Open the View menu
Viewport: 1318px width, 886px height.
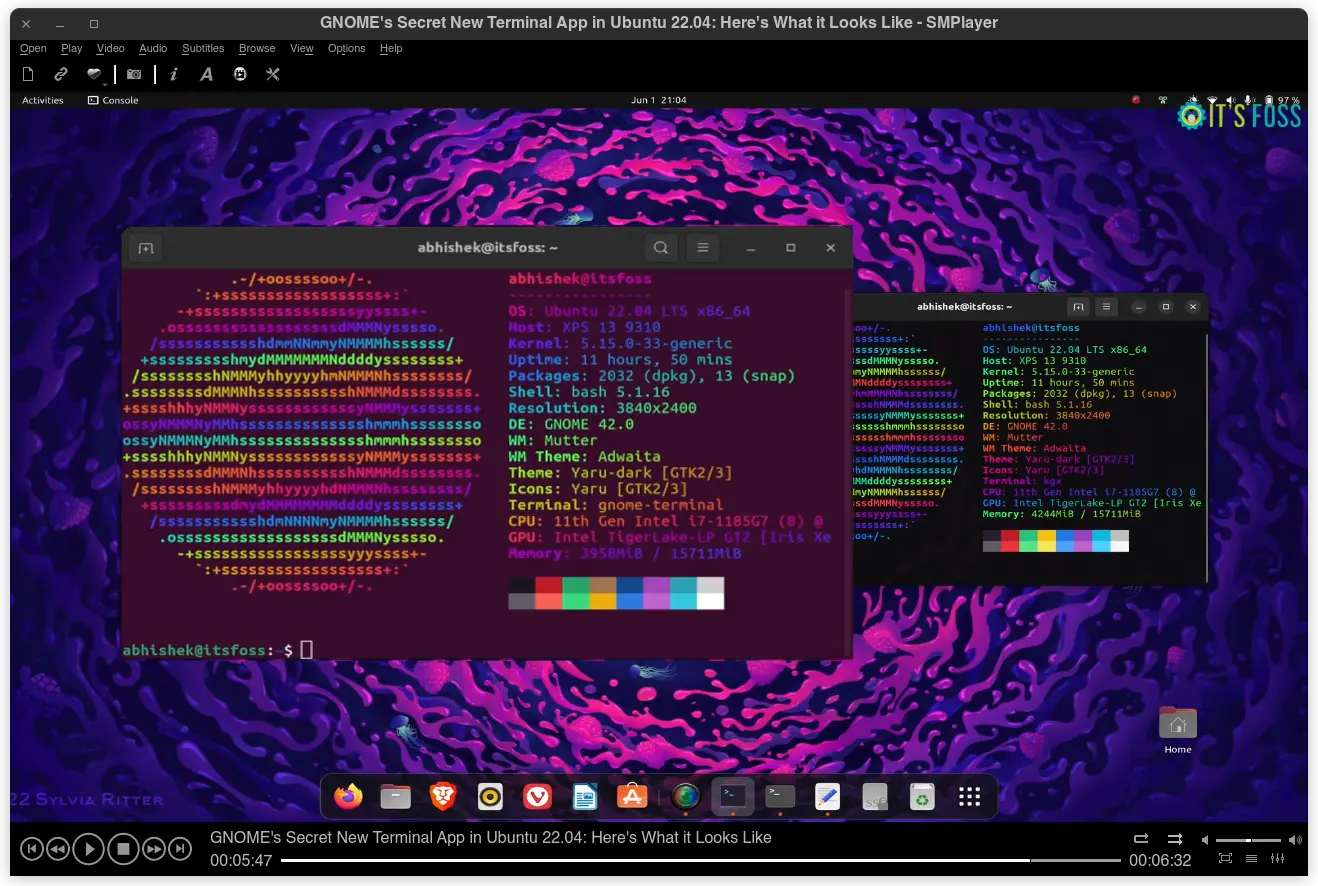coord(302,48)
